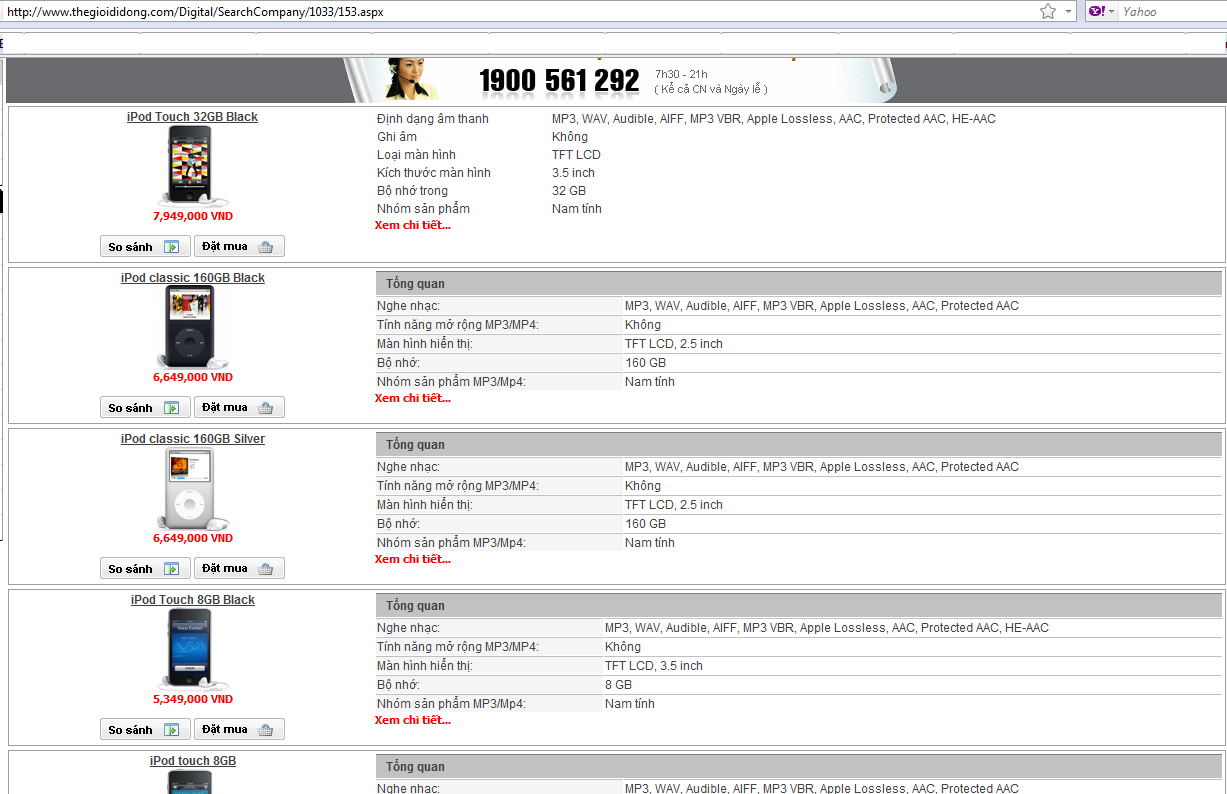Focus the Yahoo search box
Image resolution: width=1227 pixels, height=794 pixels.
point(1172,12)
